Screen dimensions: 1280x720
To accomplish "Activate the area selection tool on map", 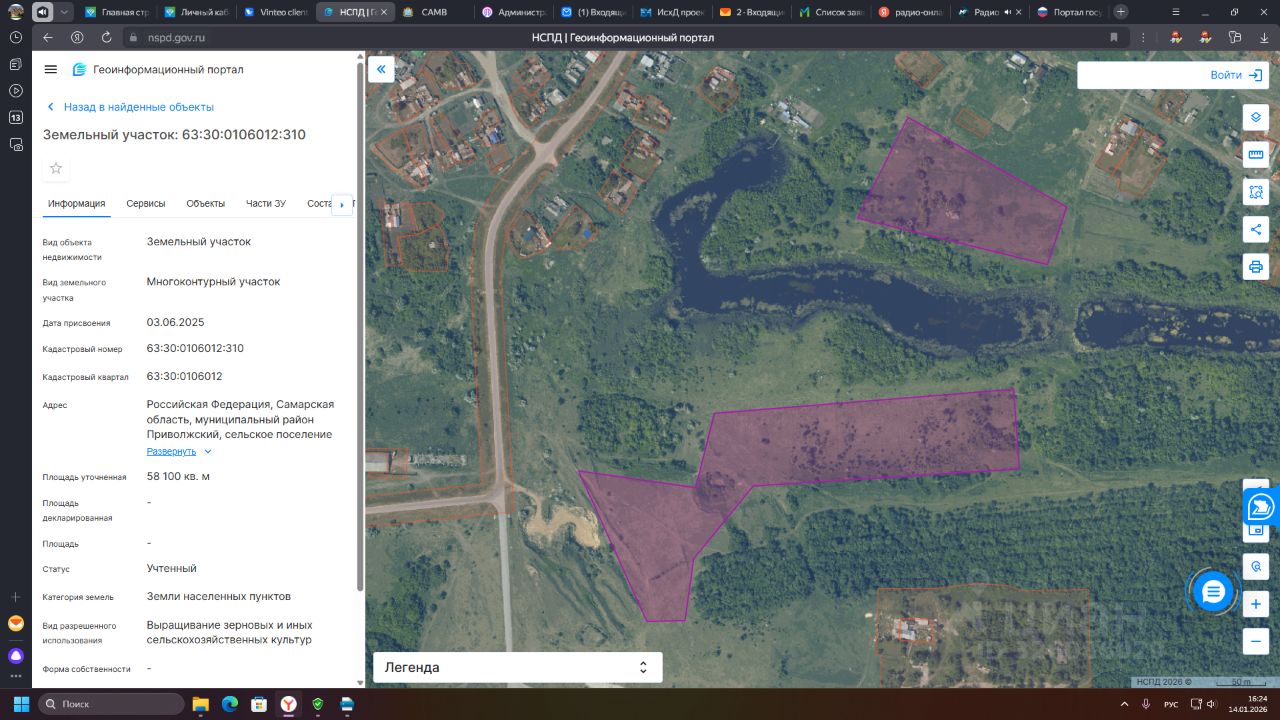I will pyautogui.click(x=1256, y=192).
